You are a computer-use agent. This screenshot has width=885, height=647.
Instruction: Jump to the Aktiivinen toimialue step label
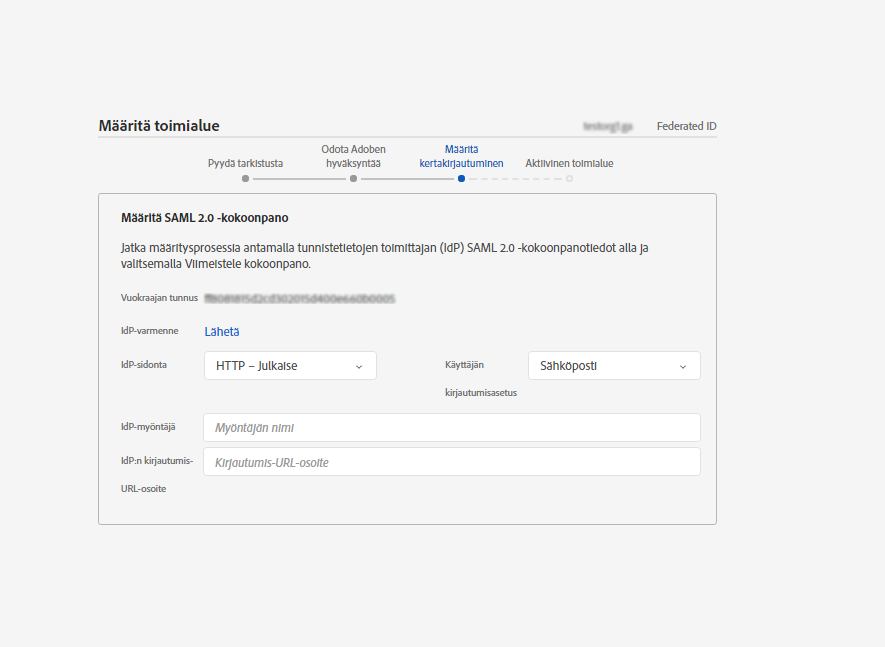click(569, 163)
